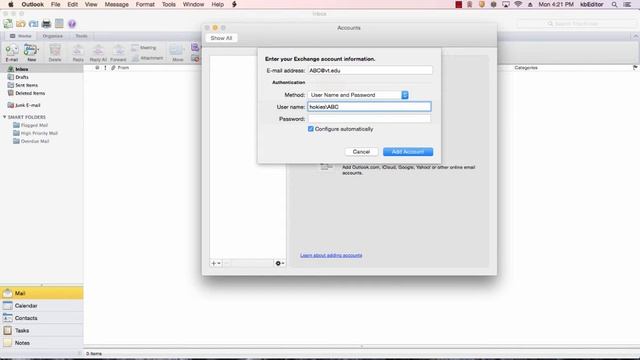
Task: Click the Forward ribbon icon
Action: click(118, 53)
